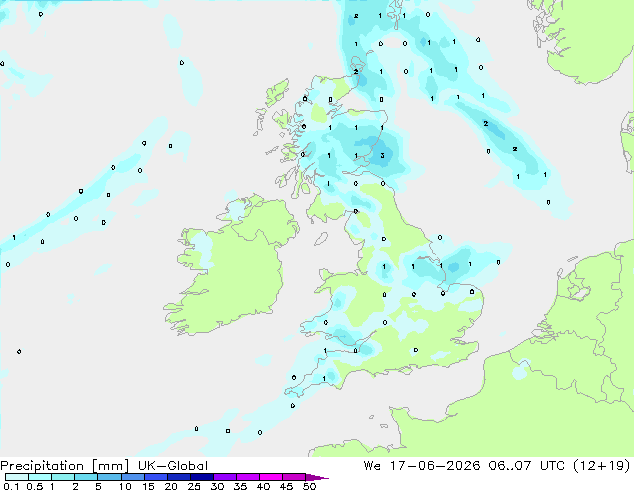Screen dimensions: 634x490
Task: Click the 2–5 mm legend color swatch
Action: 86,477
